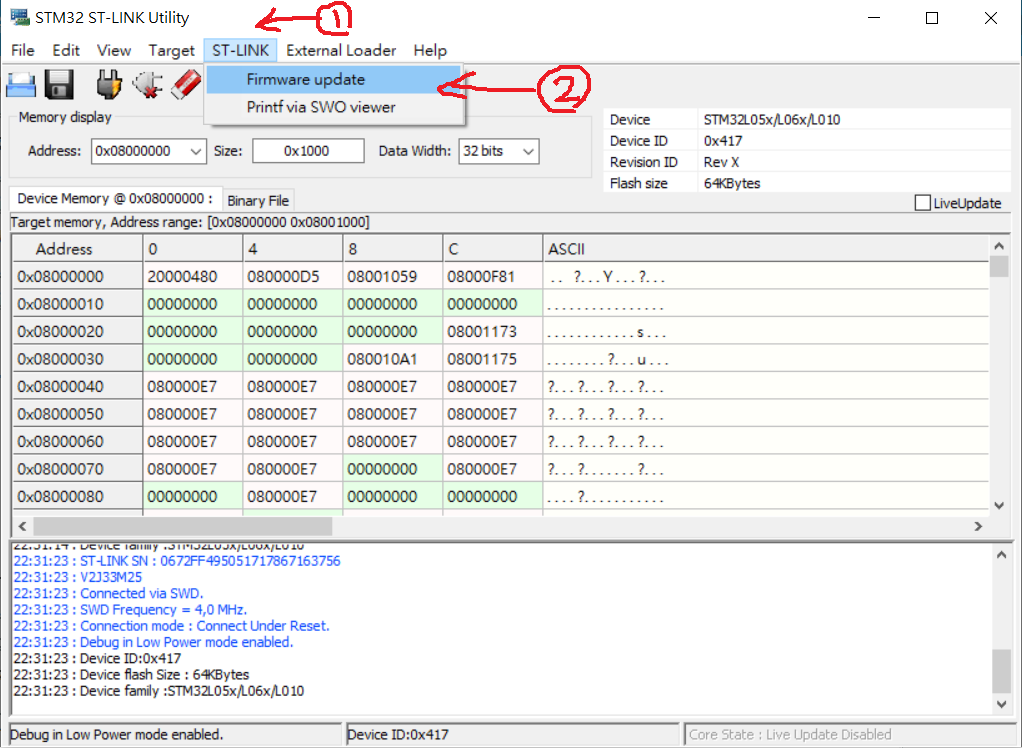Click column header C
The image size is (1022, 748).
coord(493,249)
